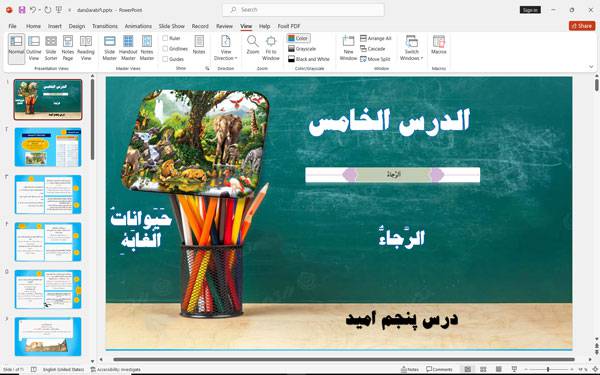Select the sixth slide thumbnail
This screenshot has width=600, height=375.
pyautogui.click(x=48, y=336)
